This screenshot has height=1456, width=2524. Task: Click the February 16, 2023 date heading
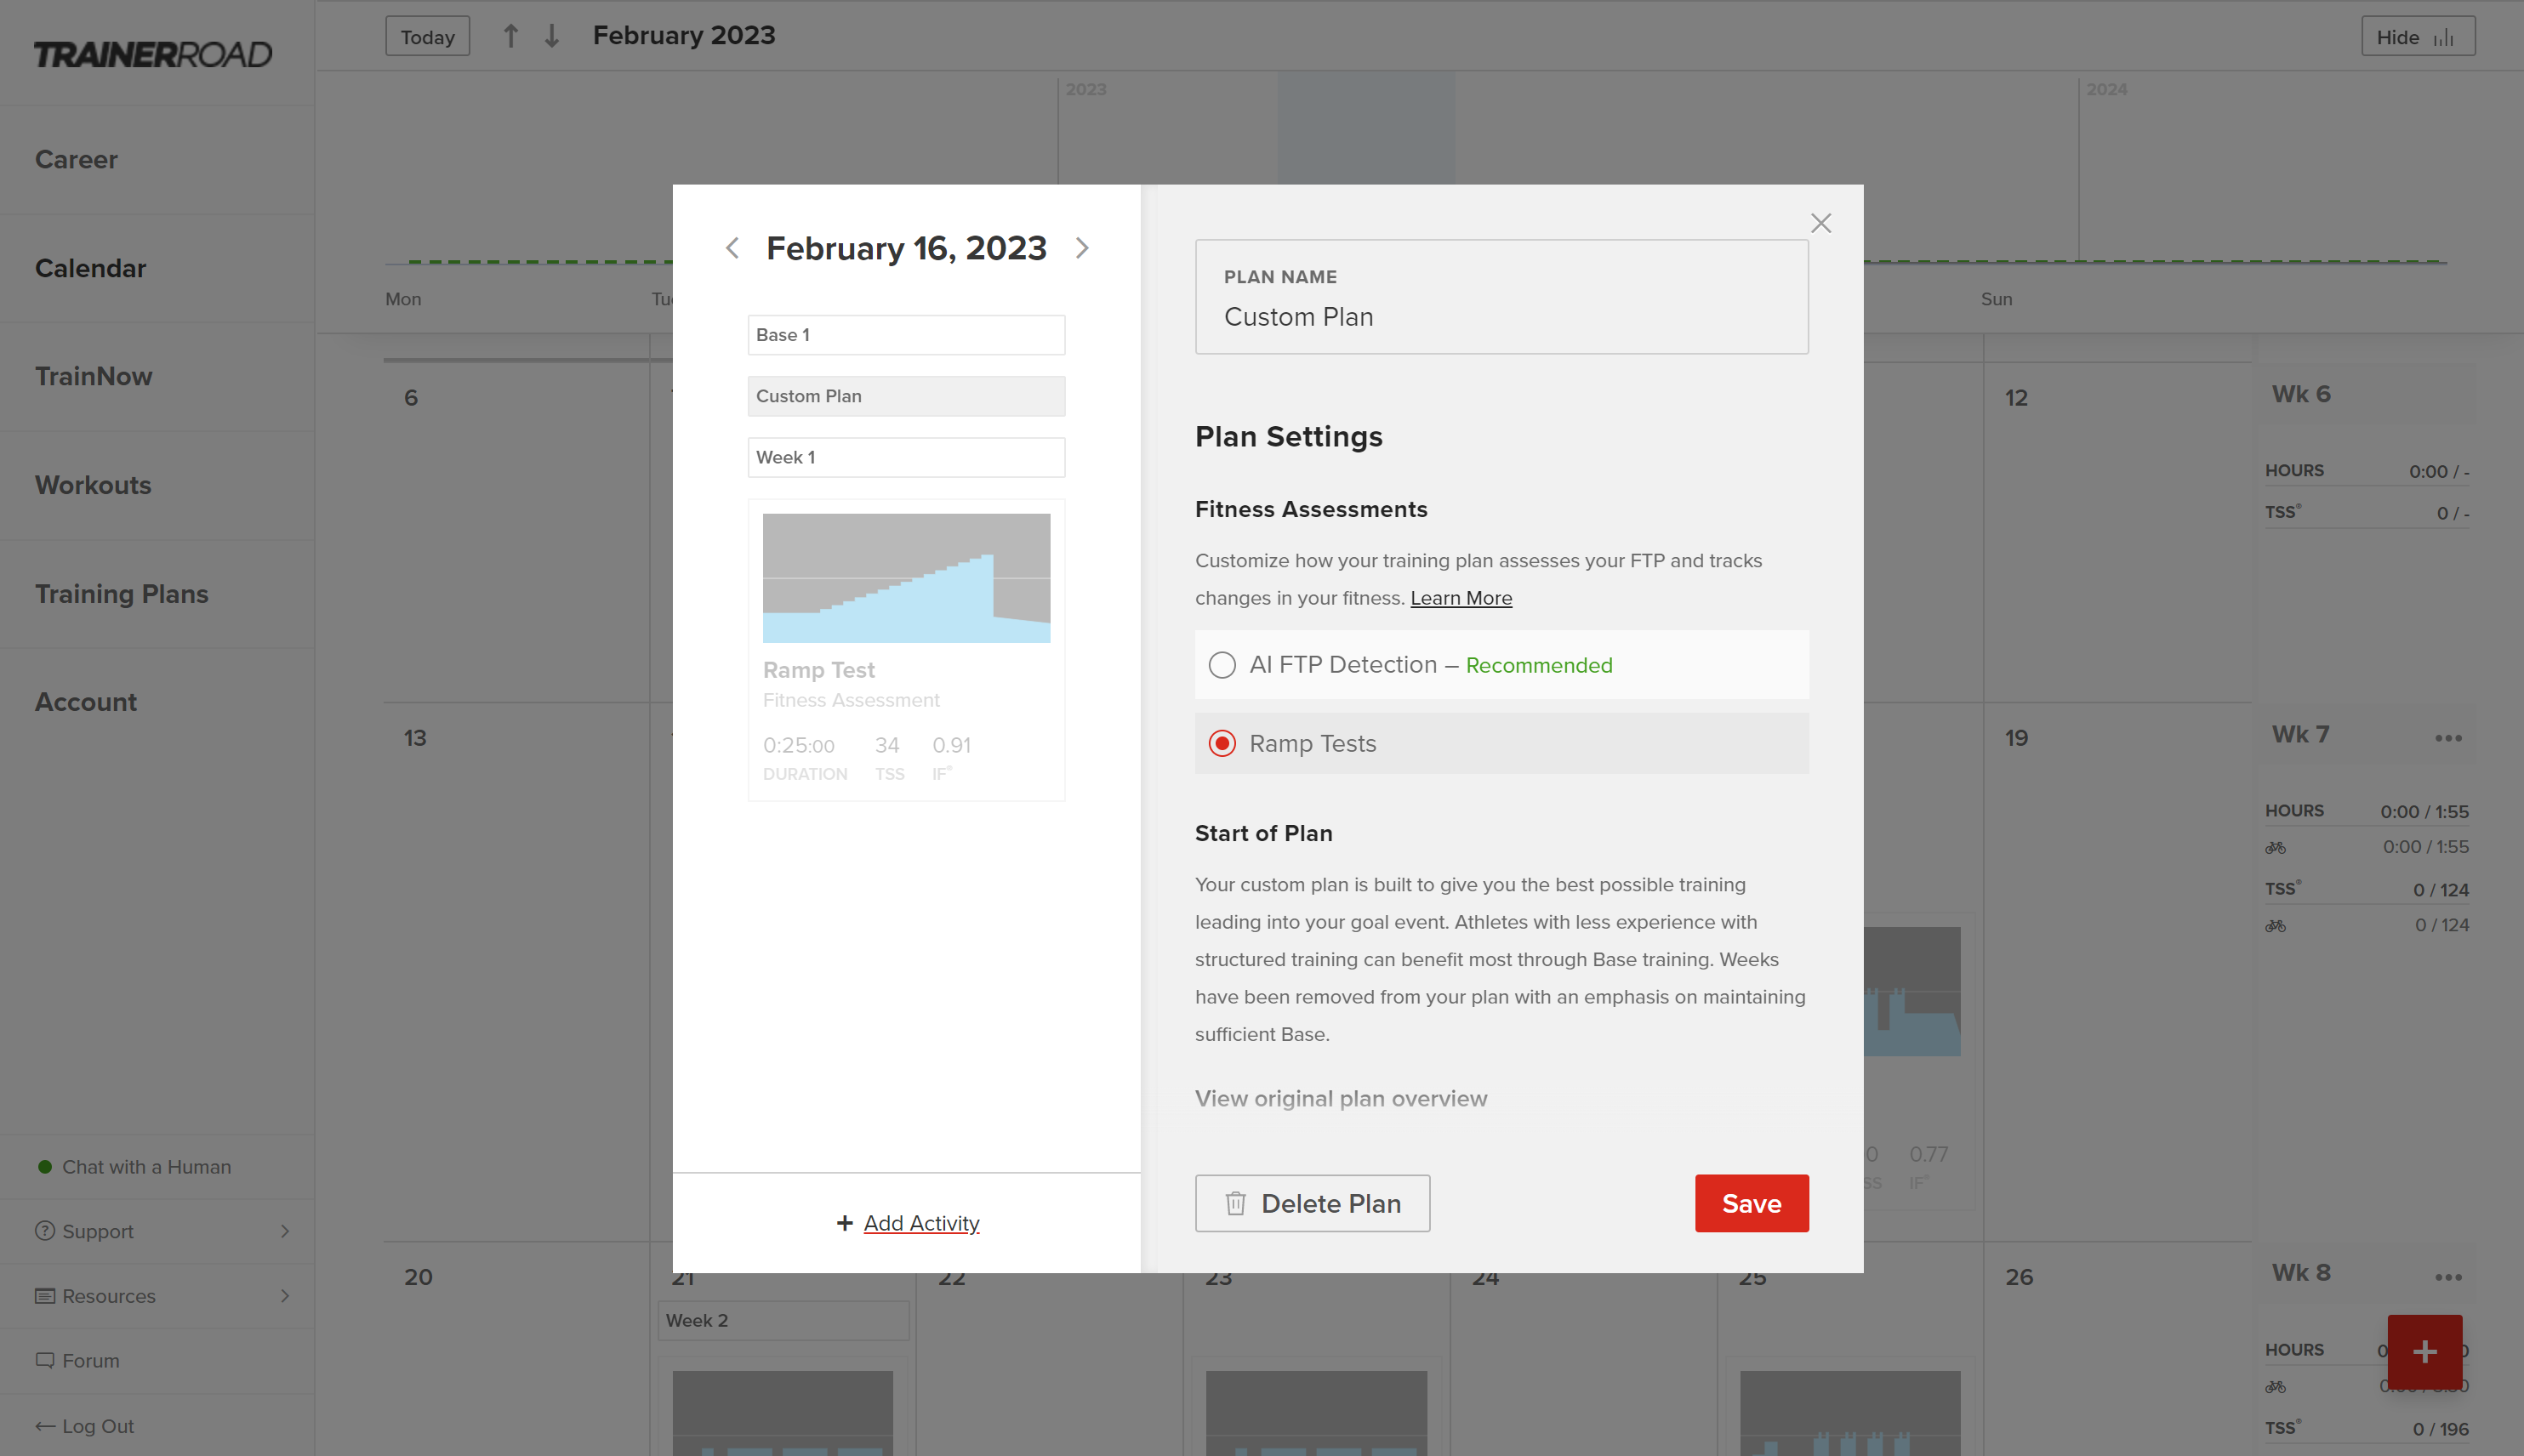pos(906,248)
